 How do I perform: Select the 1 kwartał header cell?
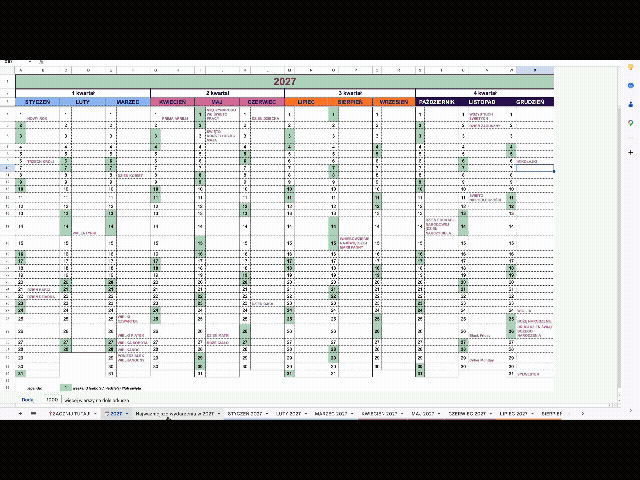(x=83, y=93)
